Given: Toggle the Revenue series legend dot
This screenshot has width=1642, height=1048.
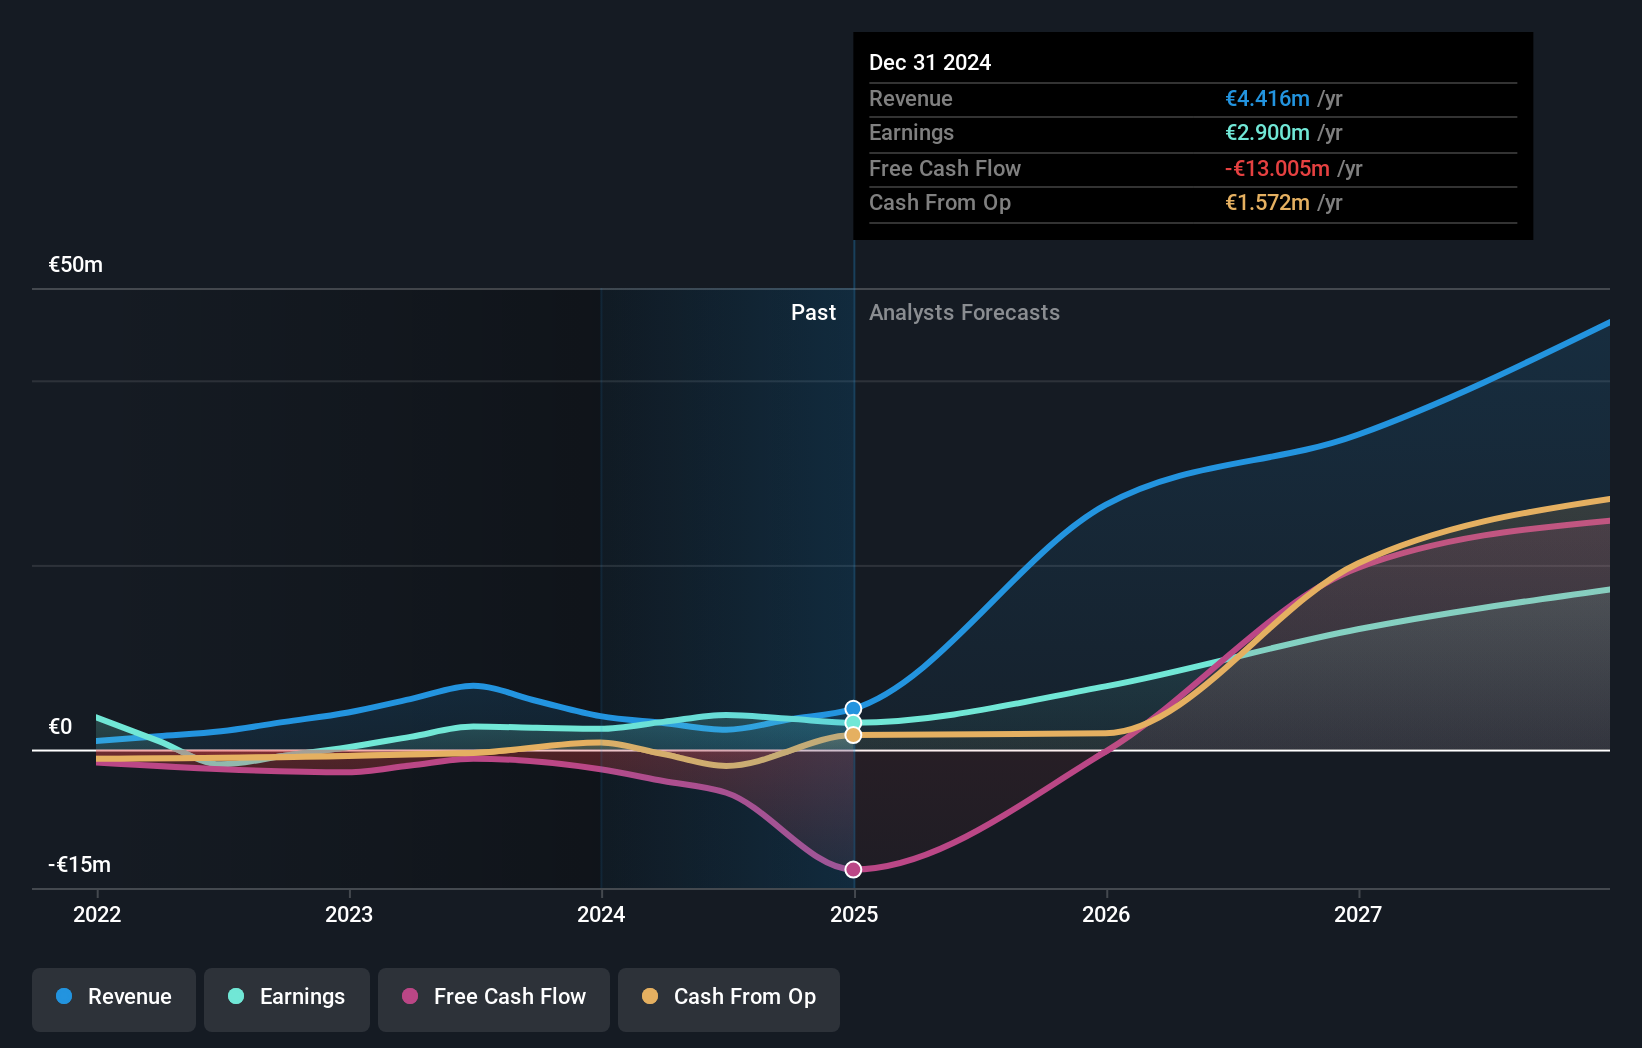Looking at the screenshot, I should tap(62, 997).
